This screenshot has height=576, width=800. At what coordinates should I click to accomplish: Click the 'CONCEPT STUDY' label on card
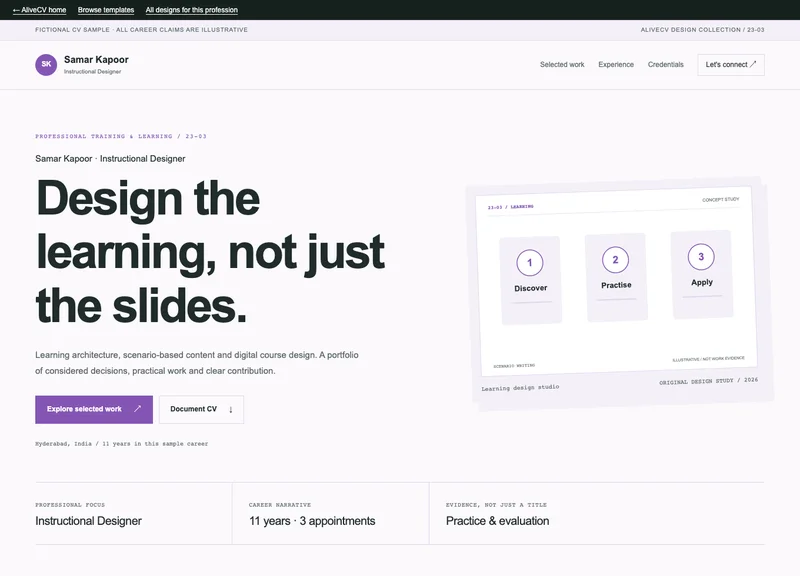(720, 199)
